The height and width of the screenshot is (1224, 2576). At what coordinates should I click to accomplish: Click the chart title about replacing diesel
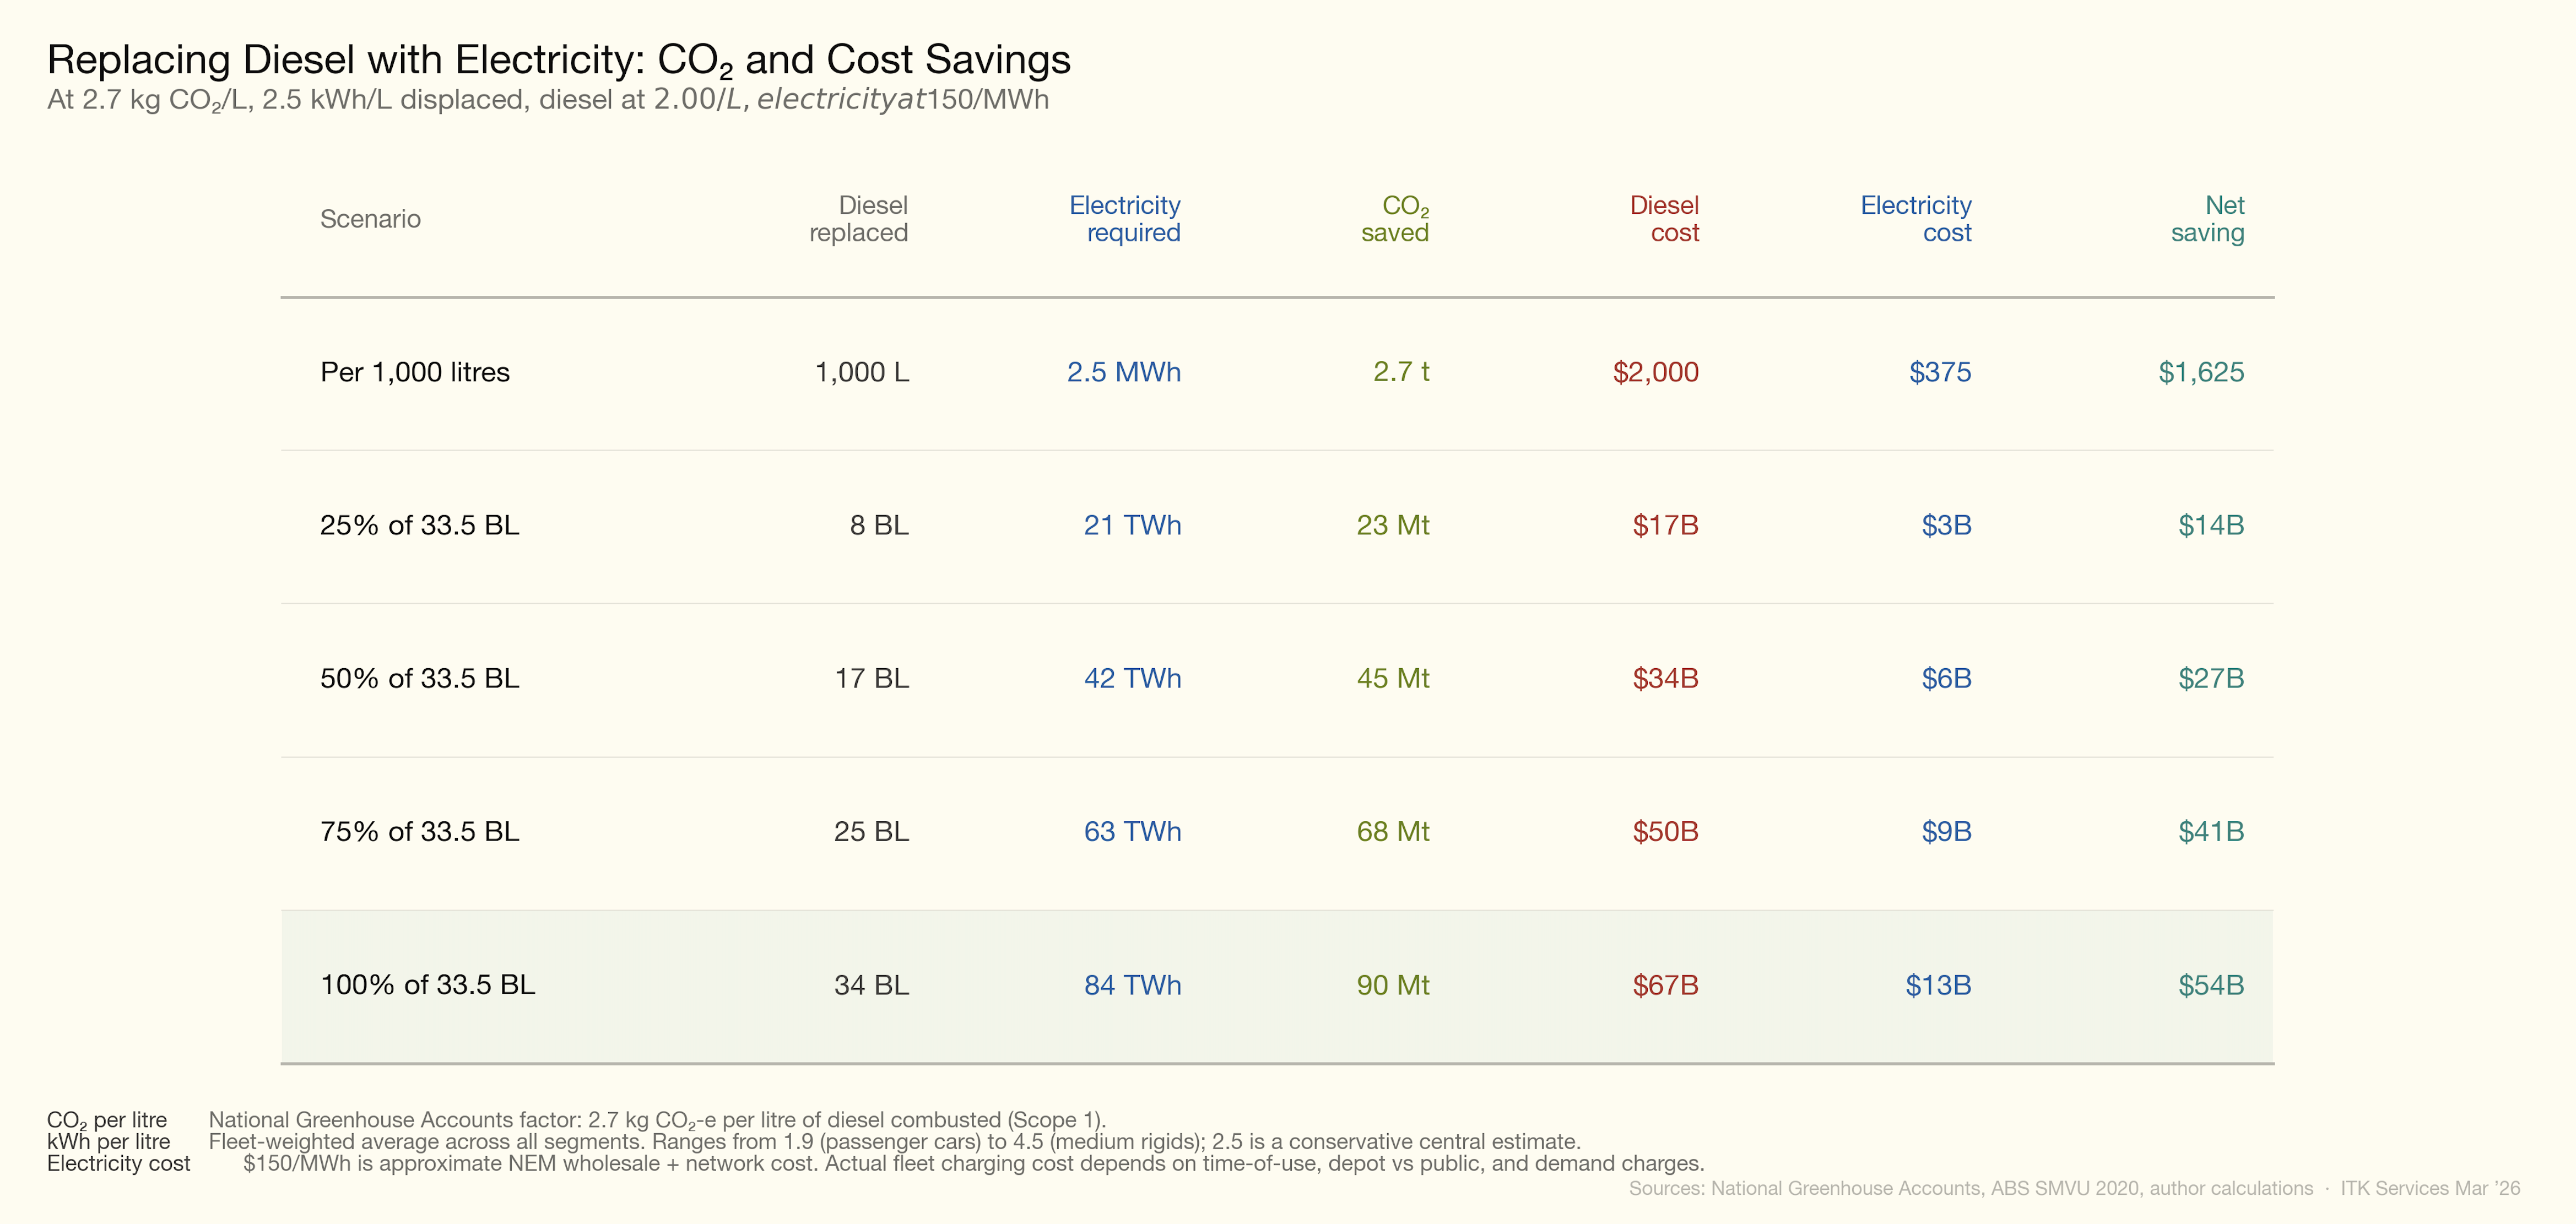[558, 60]
